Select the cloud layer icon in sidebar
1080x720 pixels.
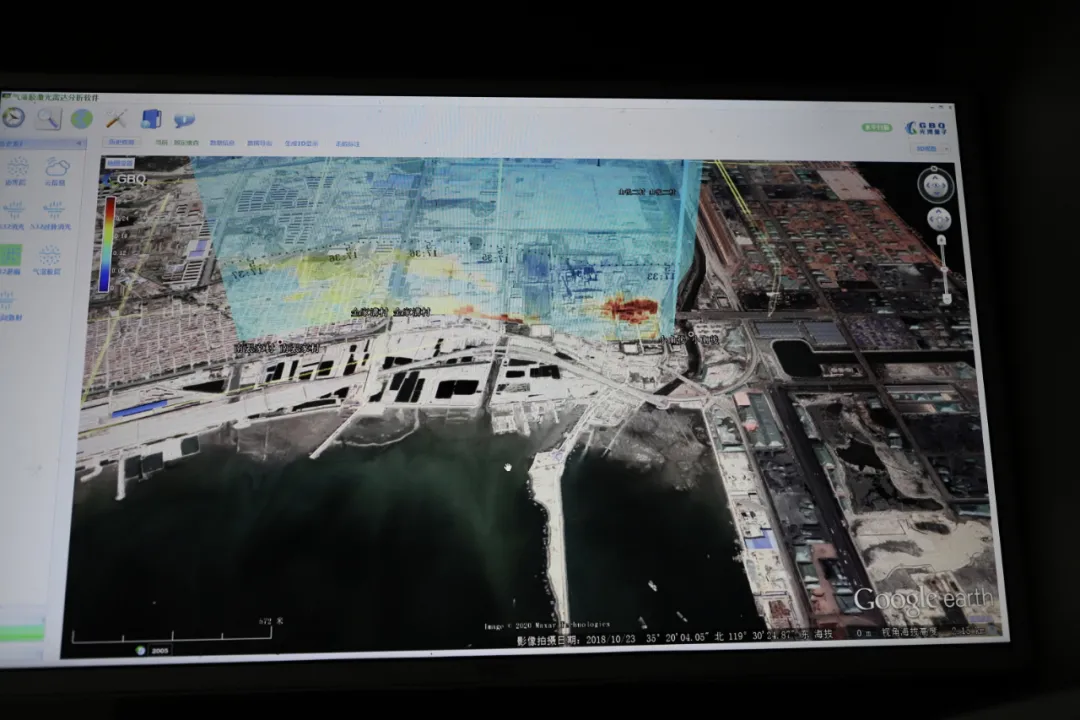[x=56, y=167]
